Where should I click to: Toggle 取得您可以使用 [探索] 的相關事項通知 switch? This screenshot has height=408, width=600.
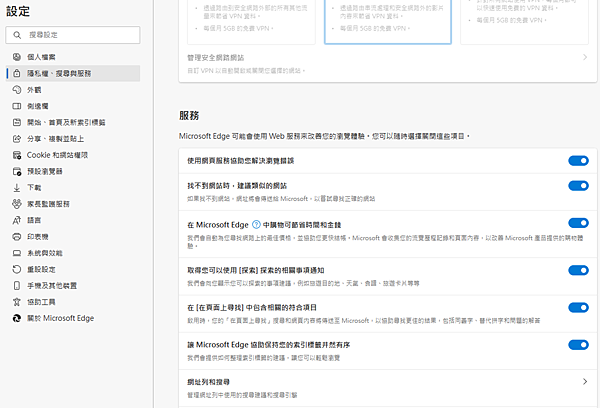[578, 270]
